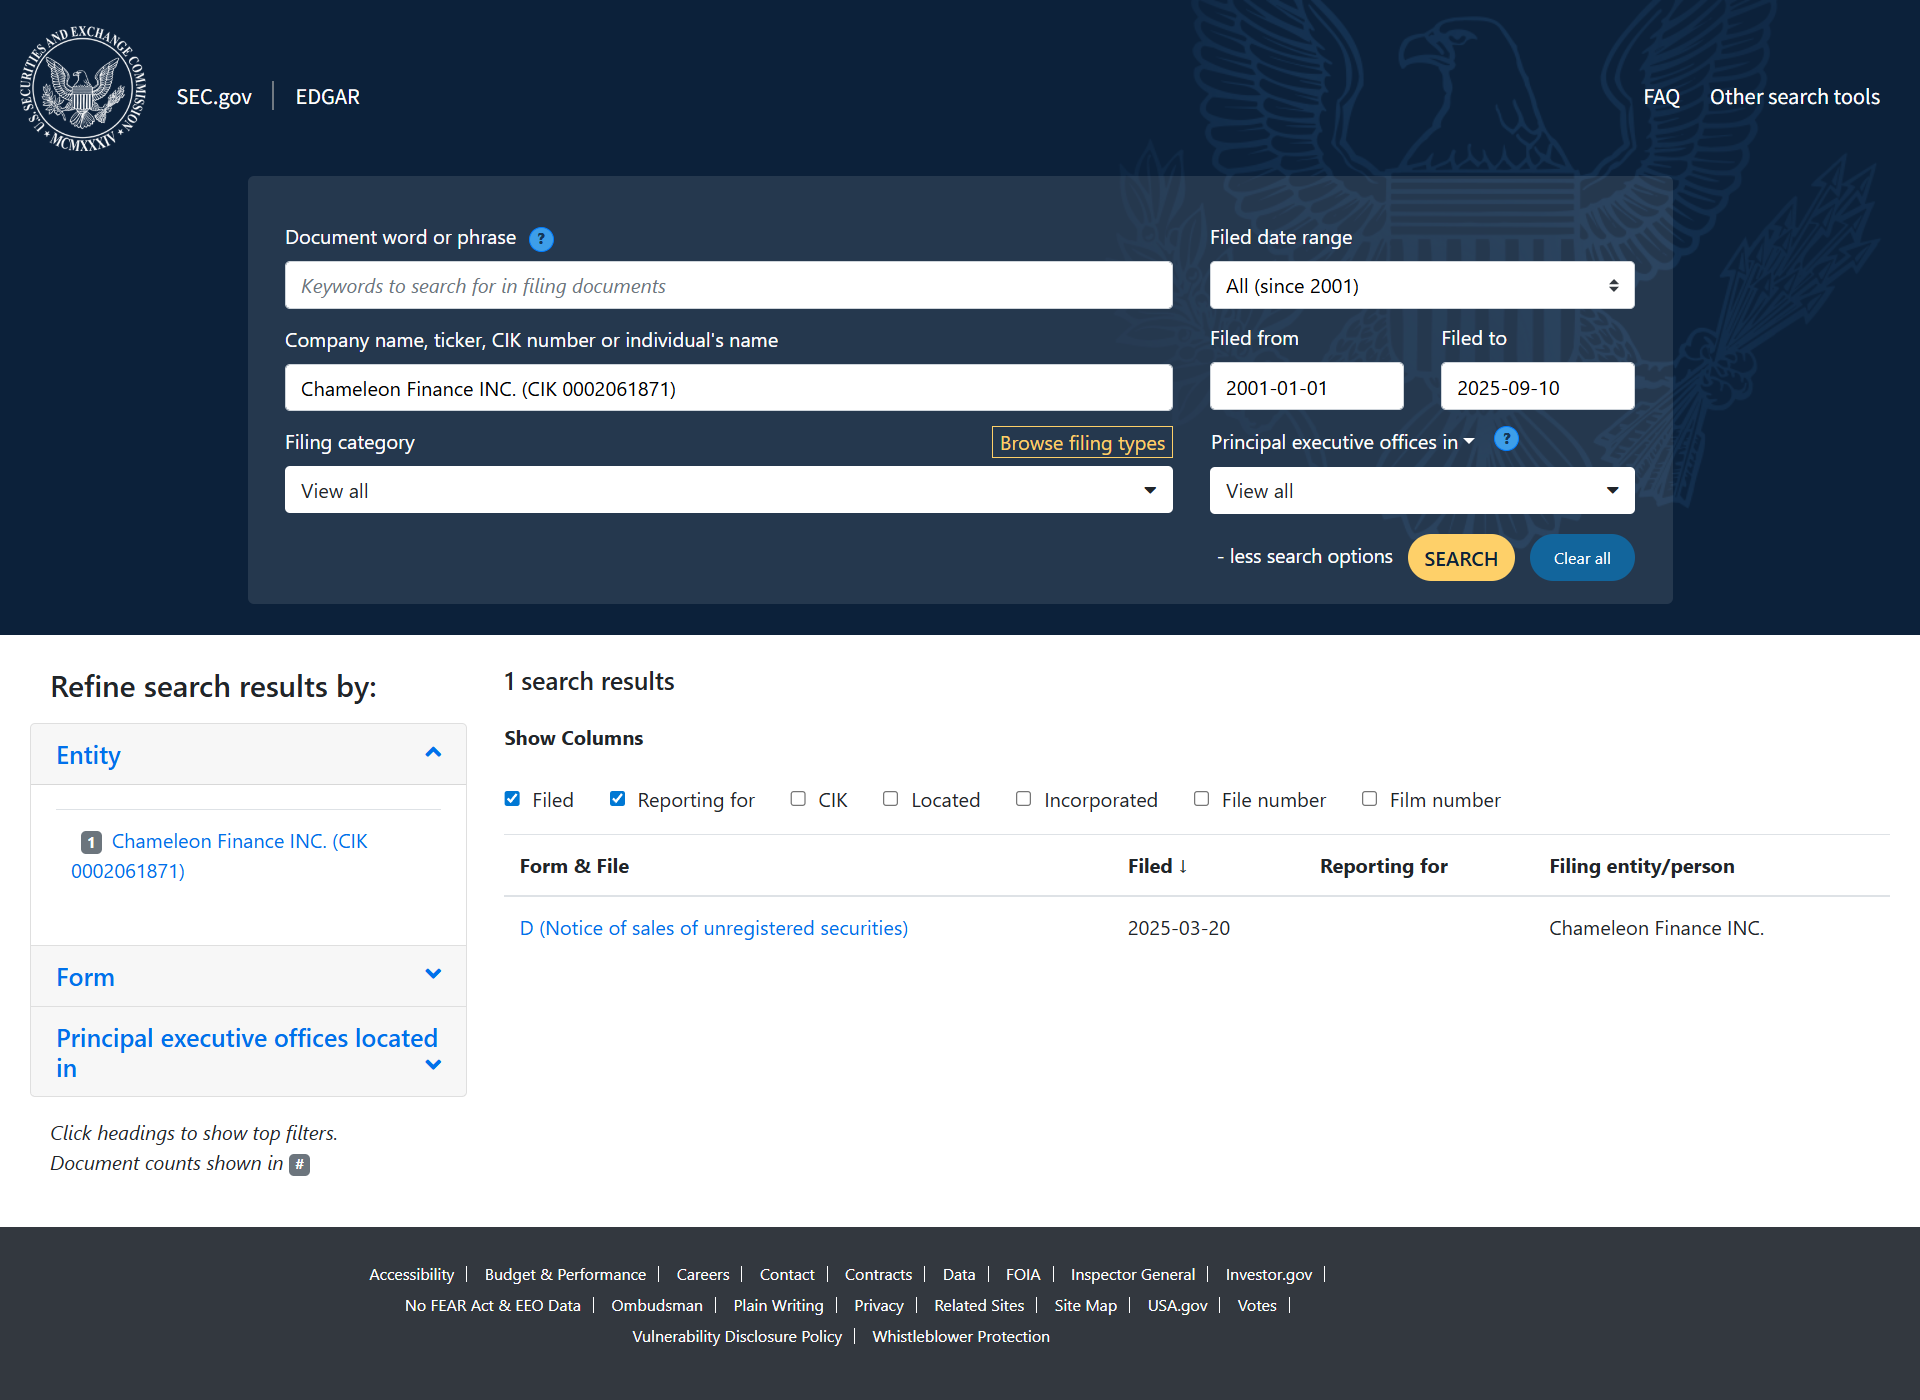Show the Film number column
The image size is (1920, 1400).
pos(1369,799)
